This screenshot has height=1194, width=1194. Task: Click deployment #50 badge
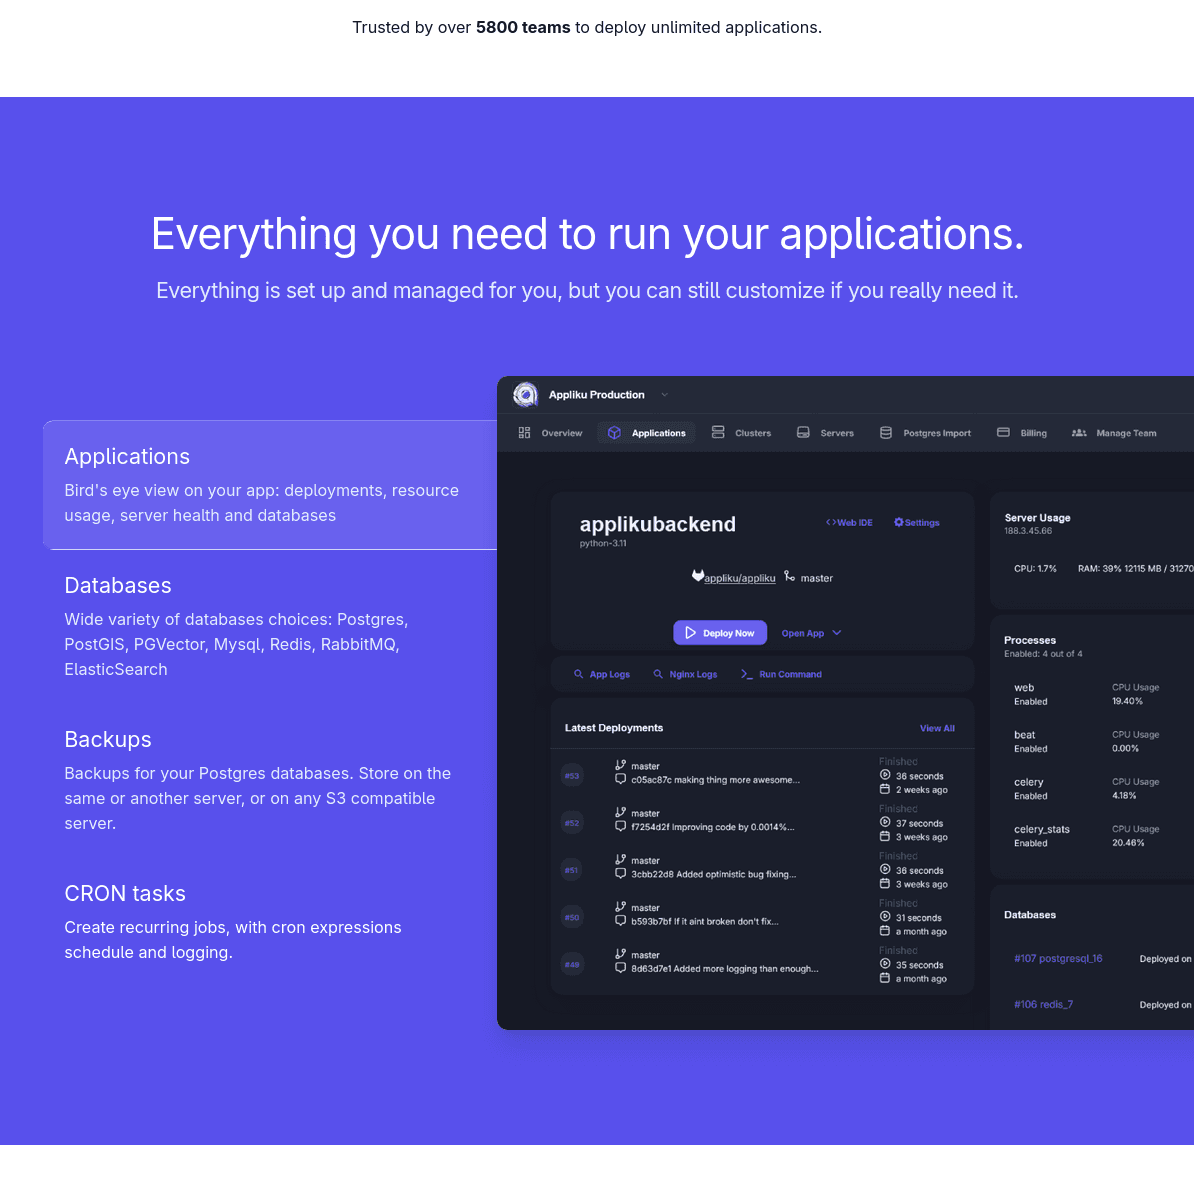tap(572, 918)
